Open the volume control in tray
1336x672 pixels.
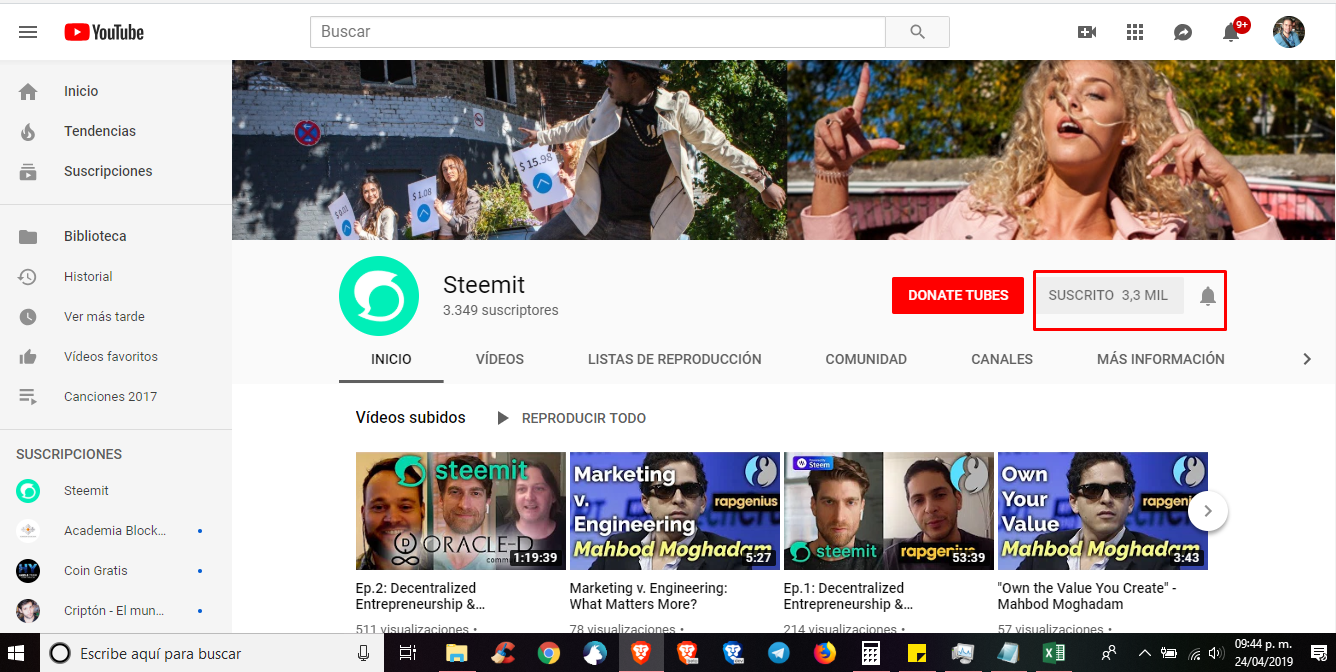click(x=1216, y=653)
